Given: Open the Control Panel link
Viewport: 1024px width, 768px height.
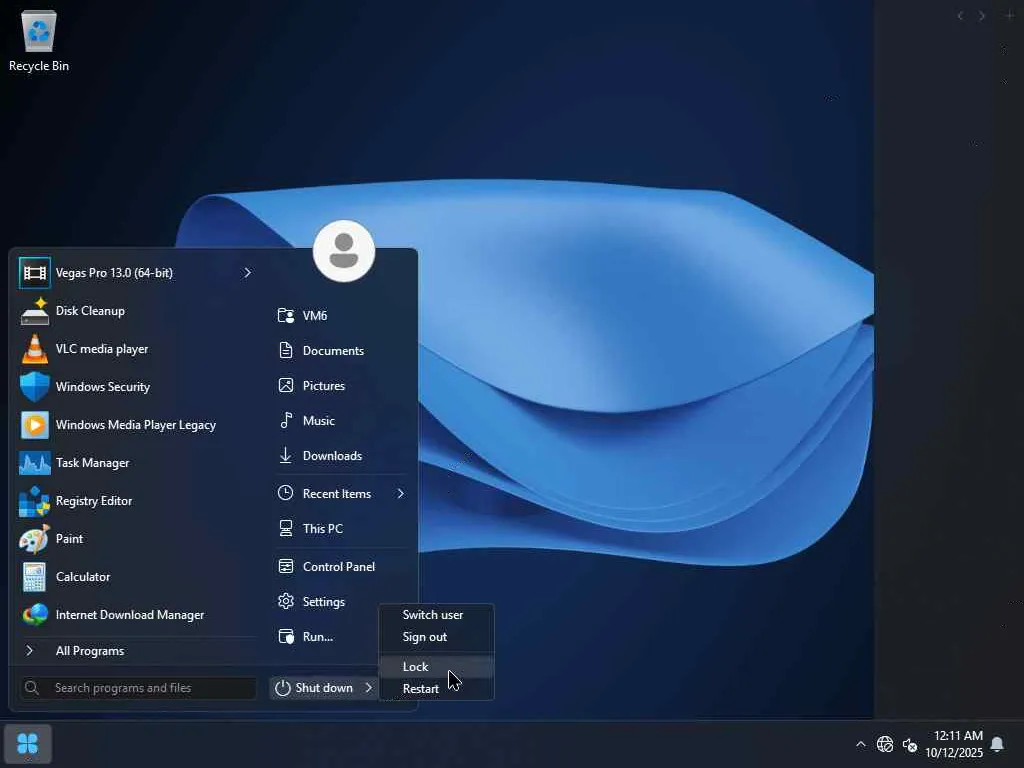Looking at the screenshot, I should [x=340, y=567].
